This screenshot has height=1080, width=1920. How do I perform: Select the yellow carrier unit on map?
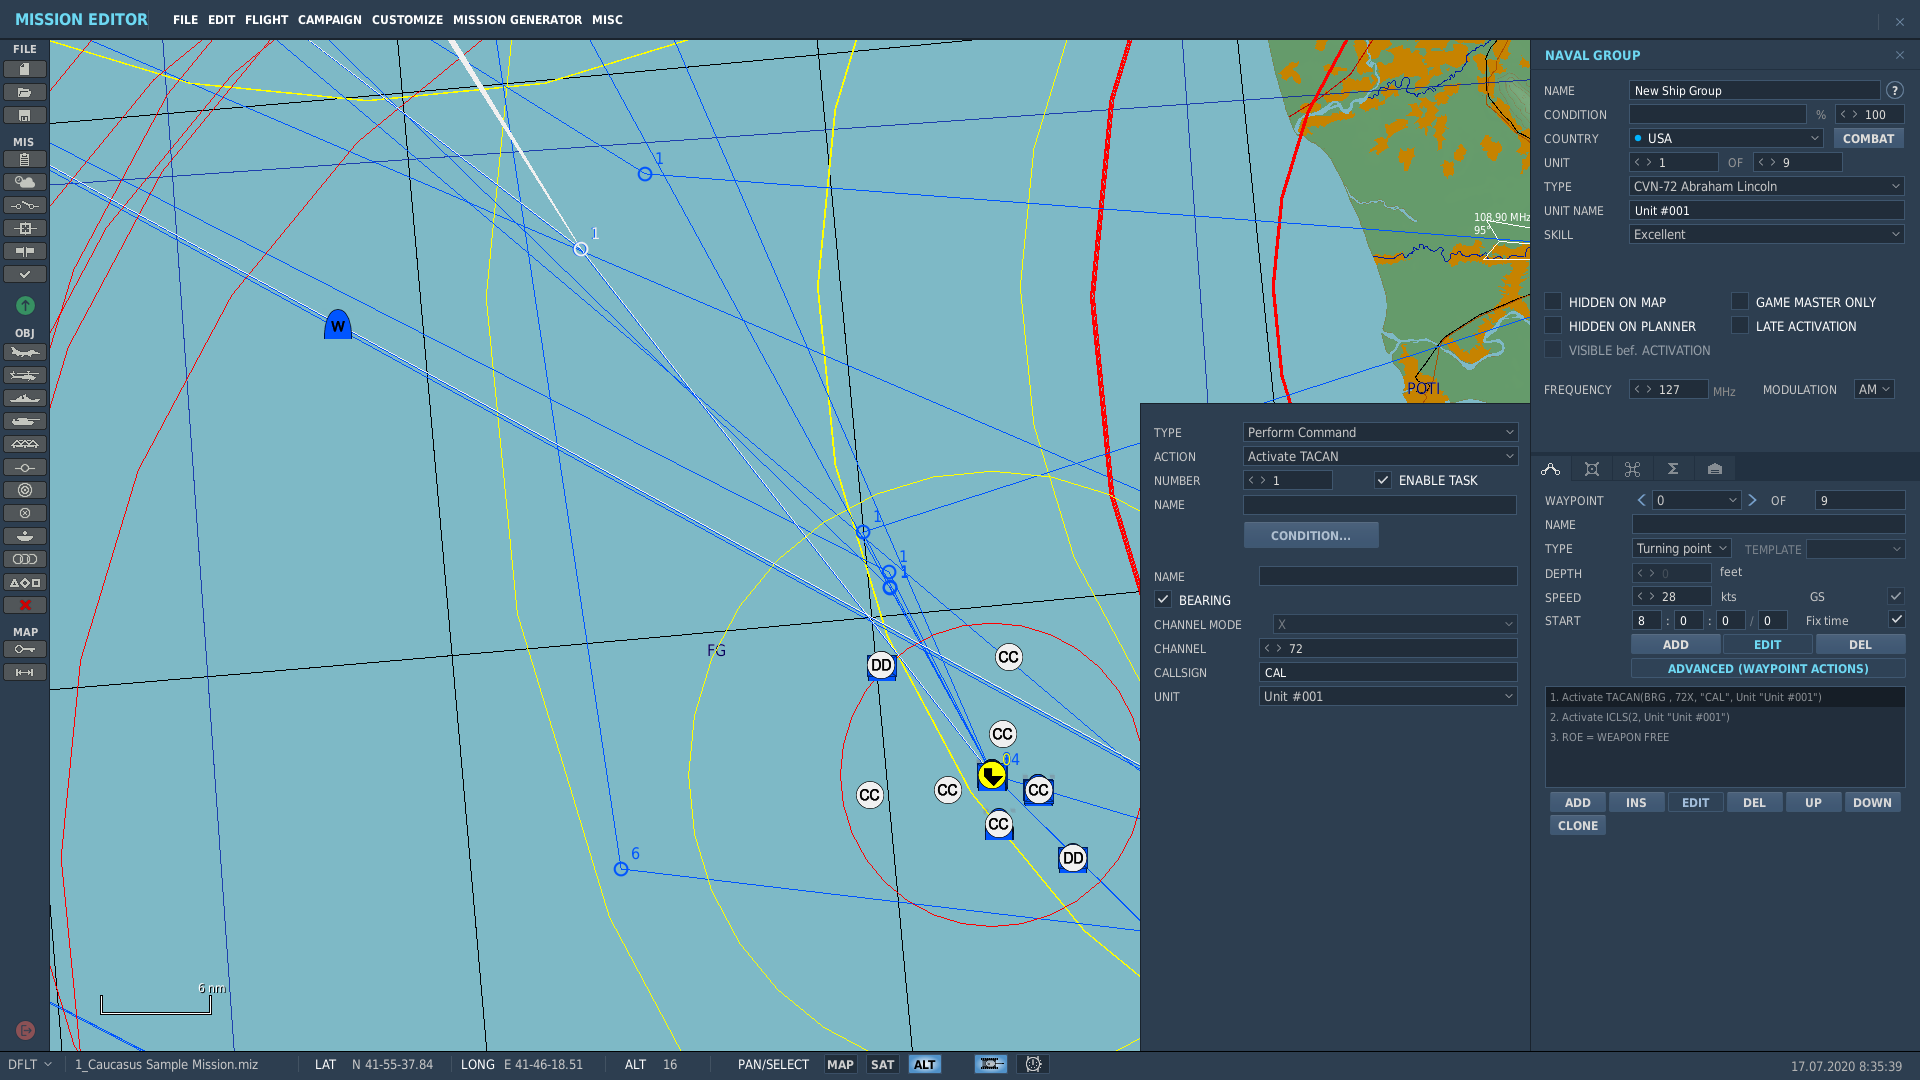point(992,775)
